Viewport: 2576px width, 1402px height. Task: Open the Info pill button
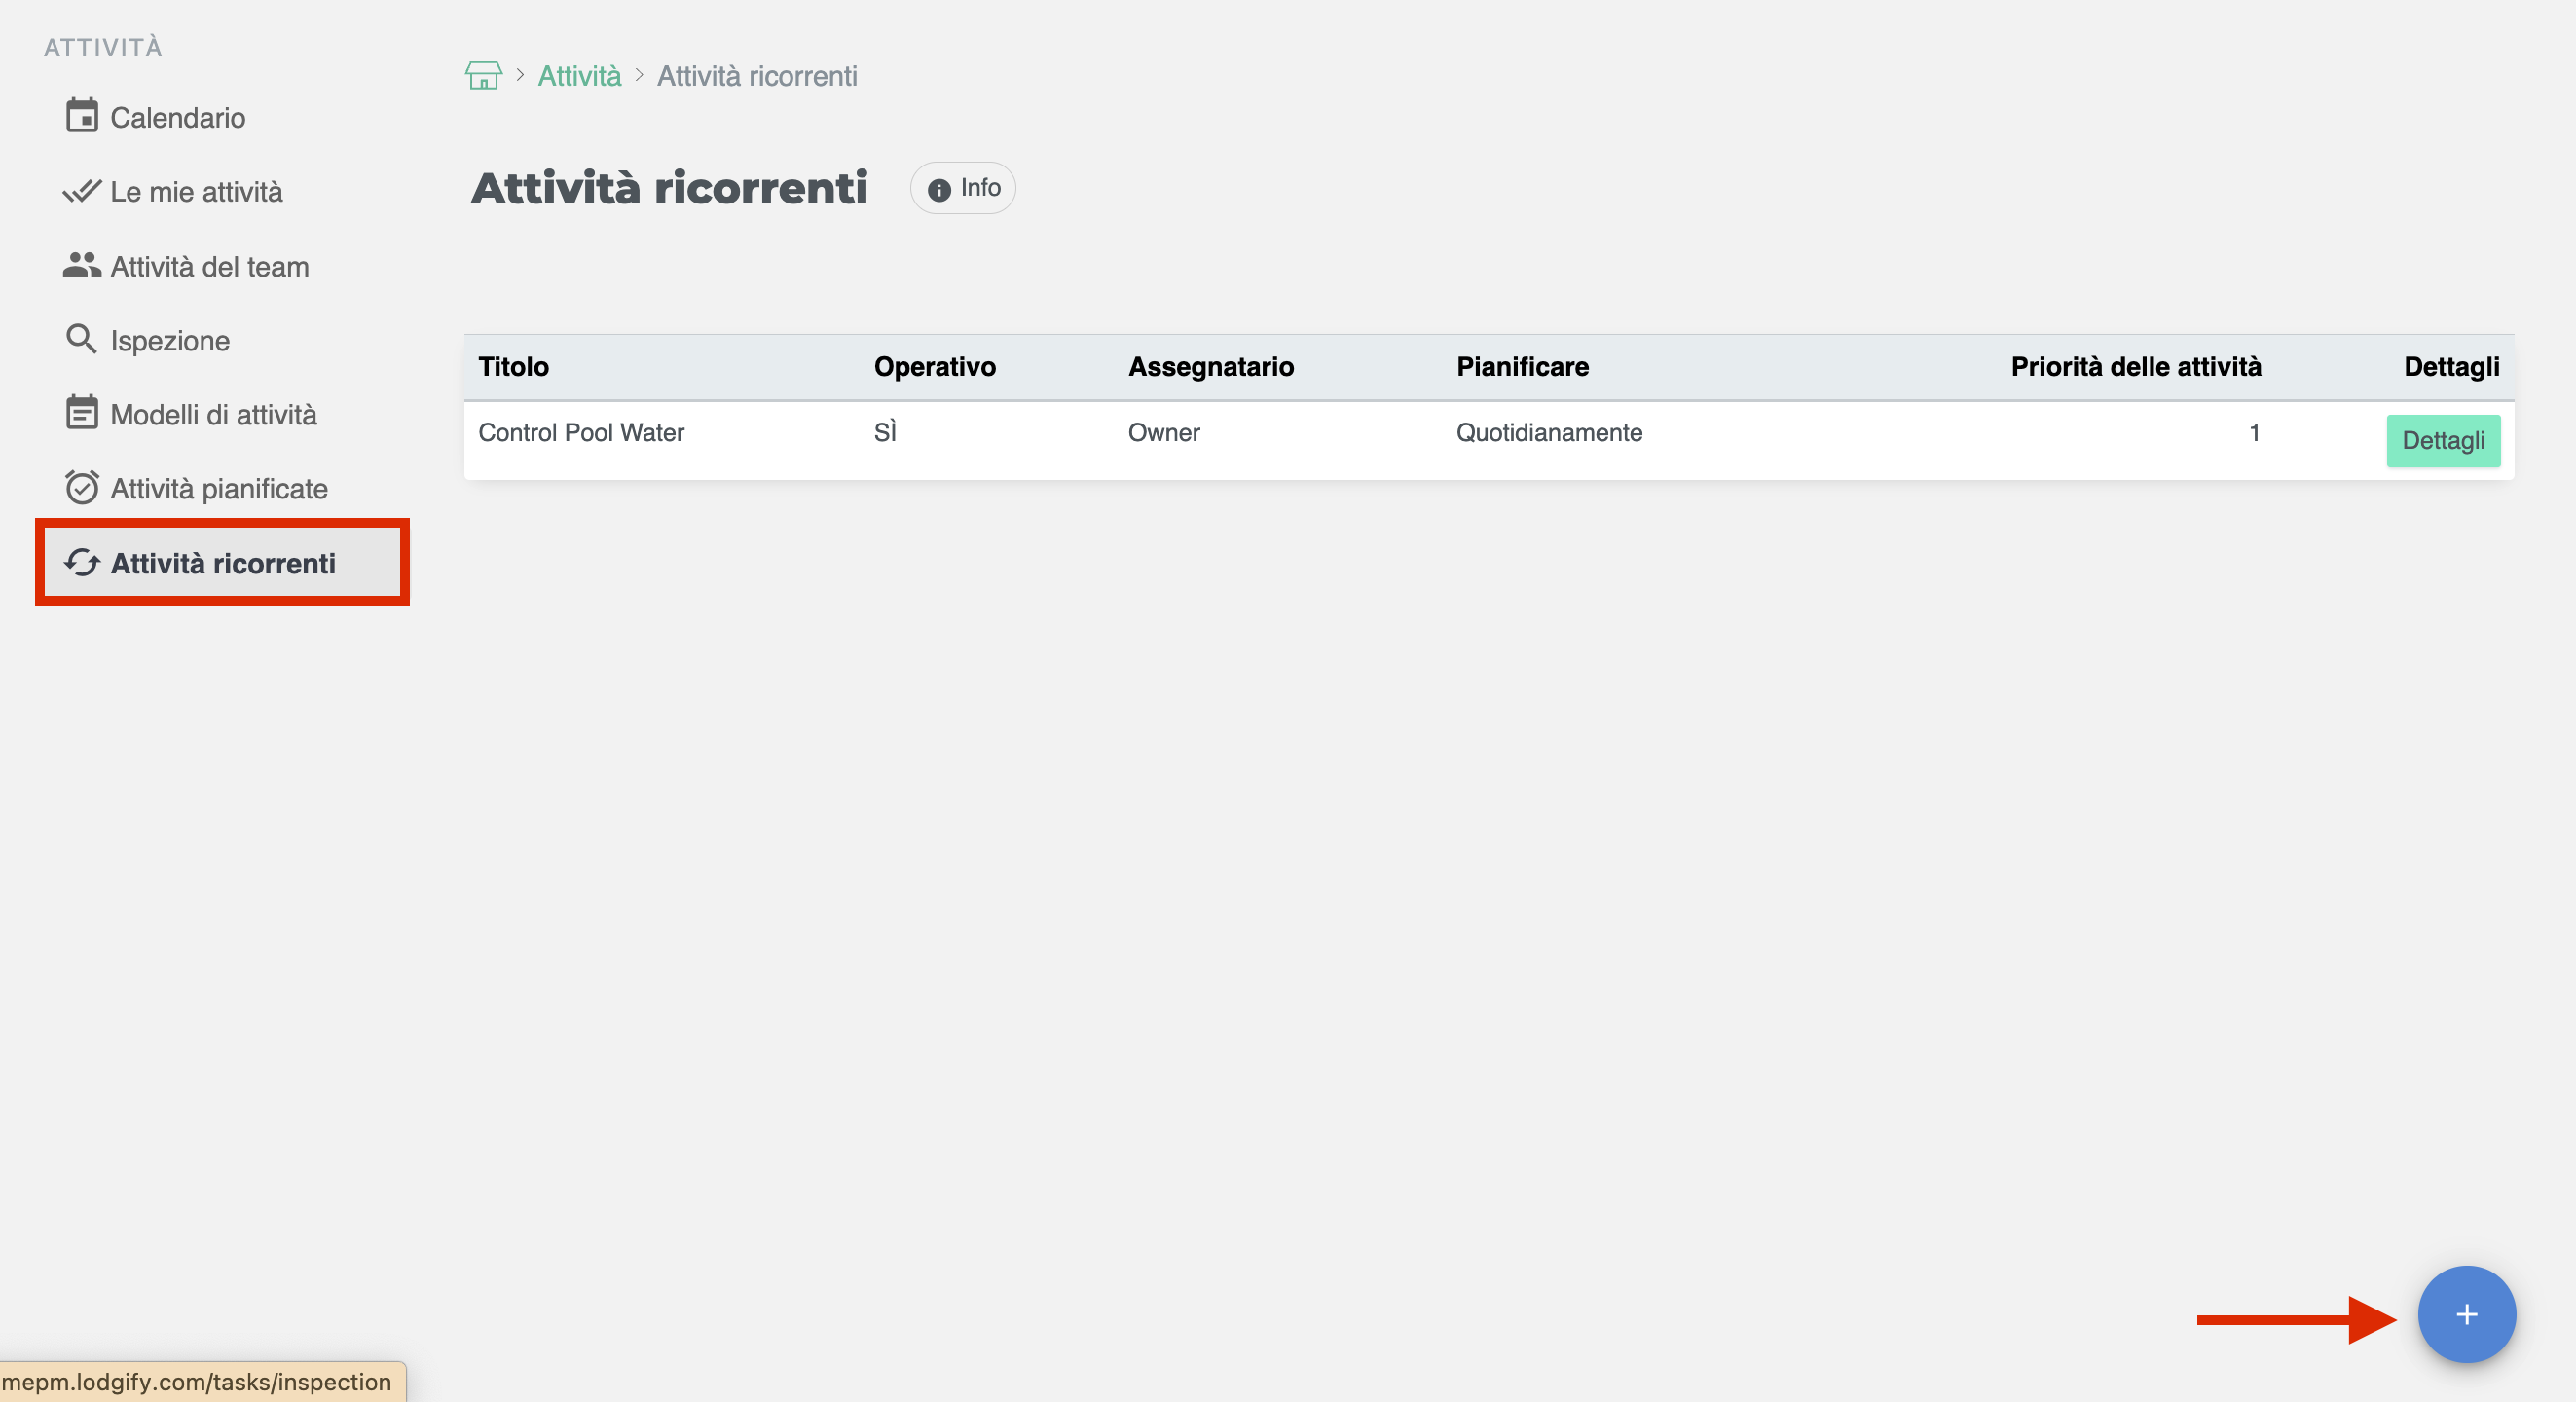coord(962,188)
